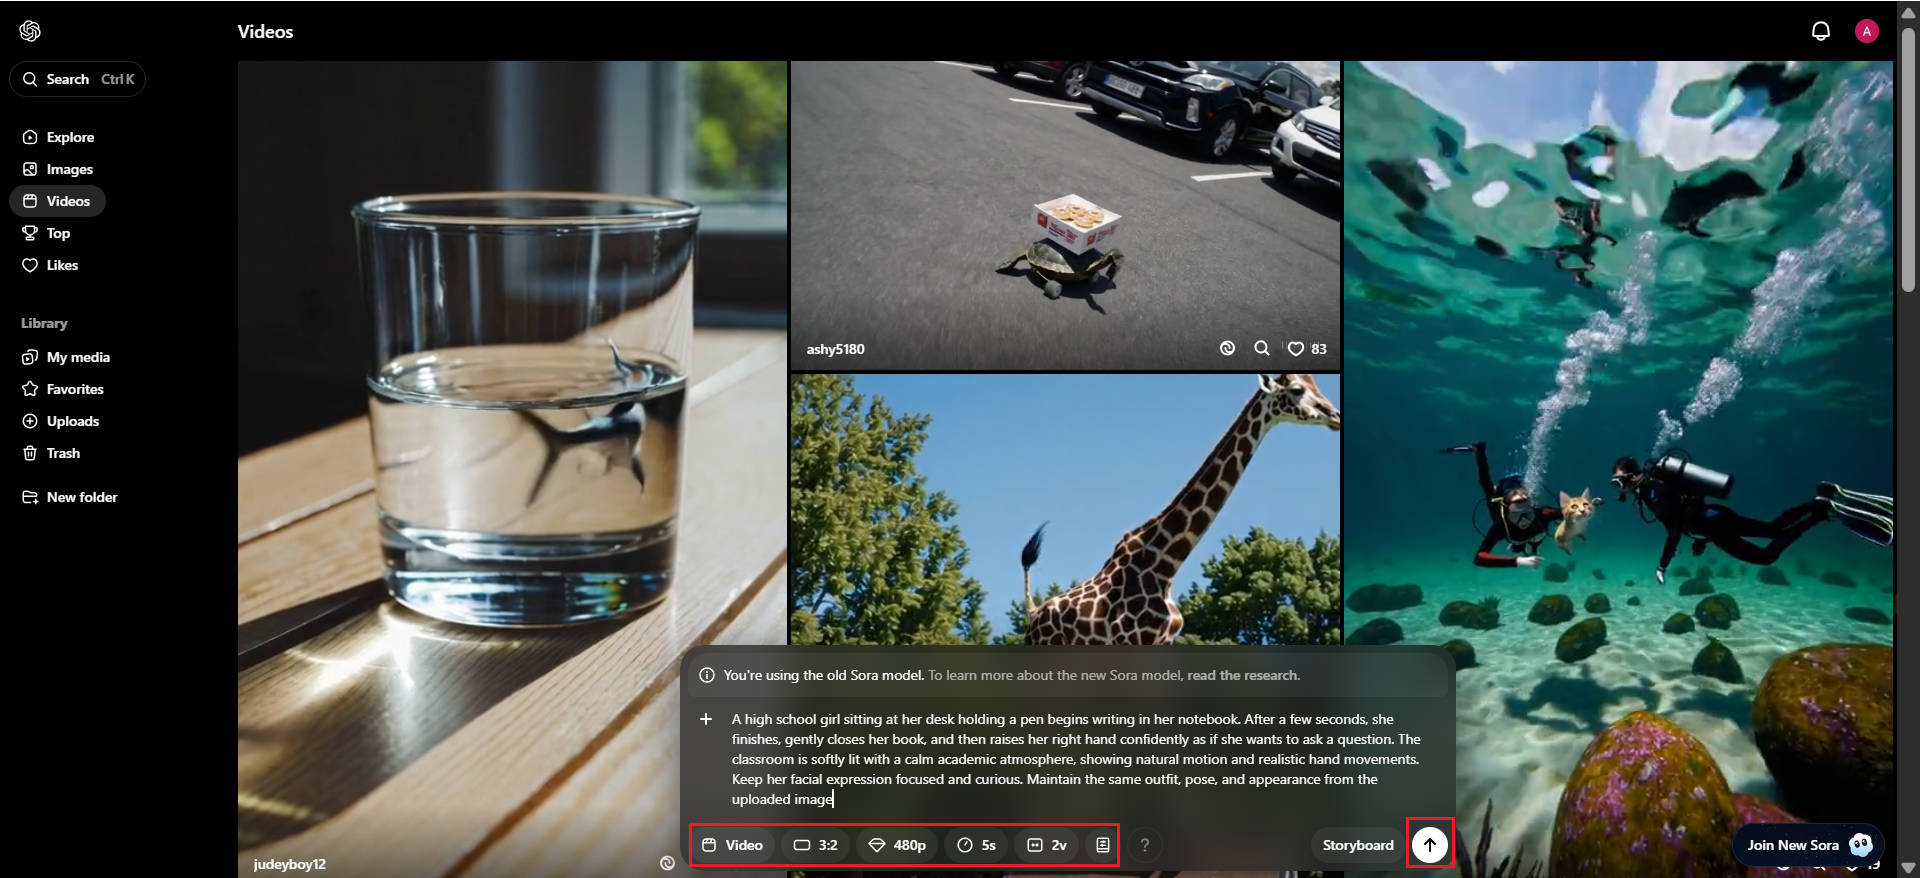Open the 3:2 aspect ratio dropdown
Viewport: 1920px width, 878px height.
pyautogui.click(x=815, y=845)
